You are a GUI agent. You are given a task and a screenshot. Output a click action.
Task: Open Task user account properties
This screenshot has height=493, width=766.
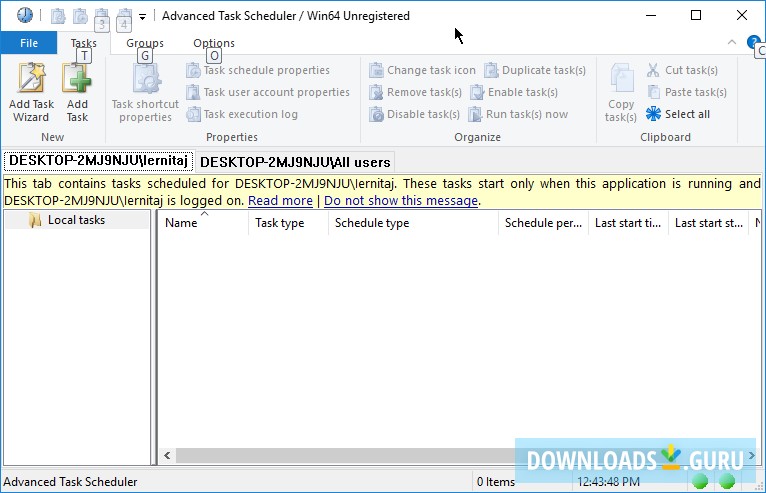pyautogui.click(x=268, y=92)
